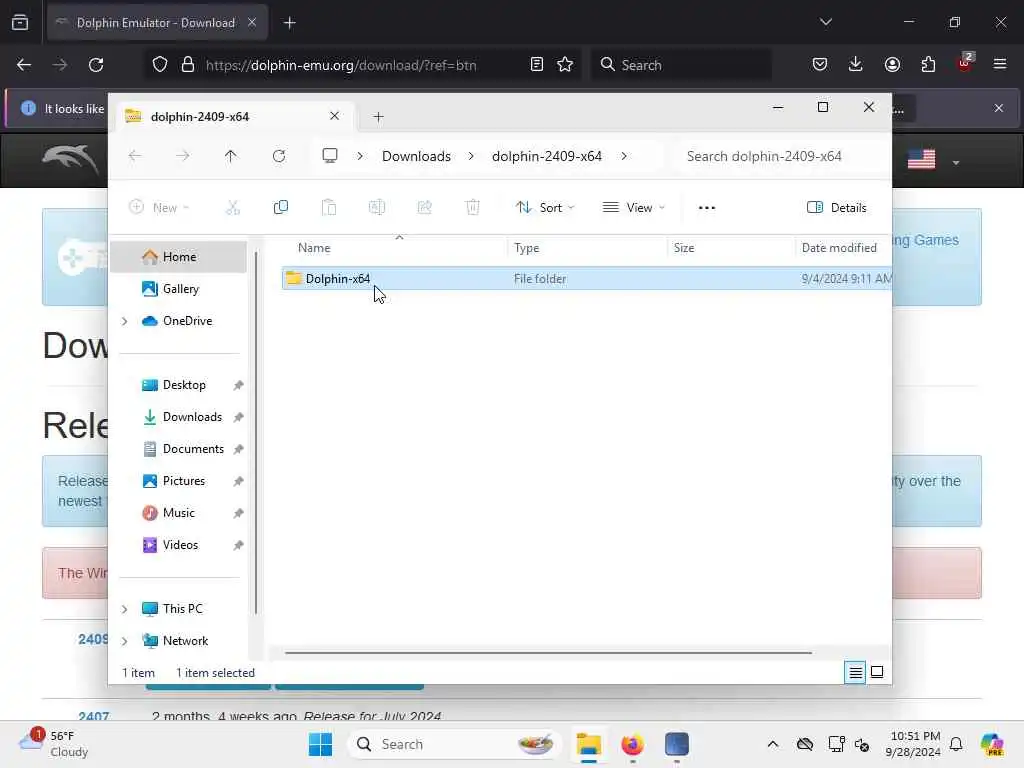Click Downloads breadcrumb in address bar
1024x768 pixels.
tap(416, 156)
